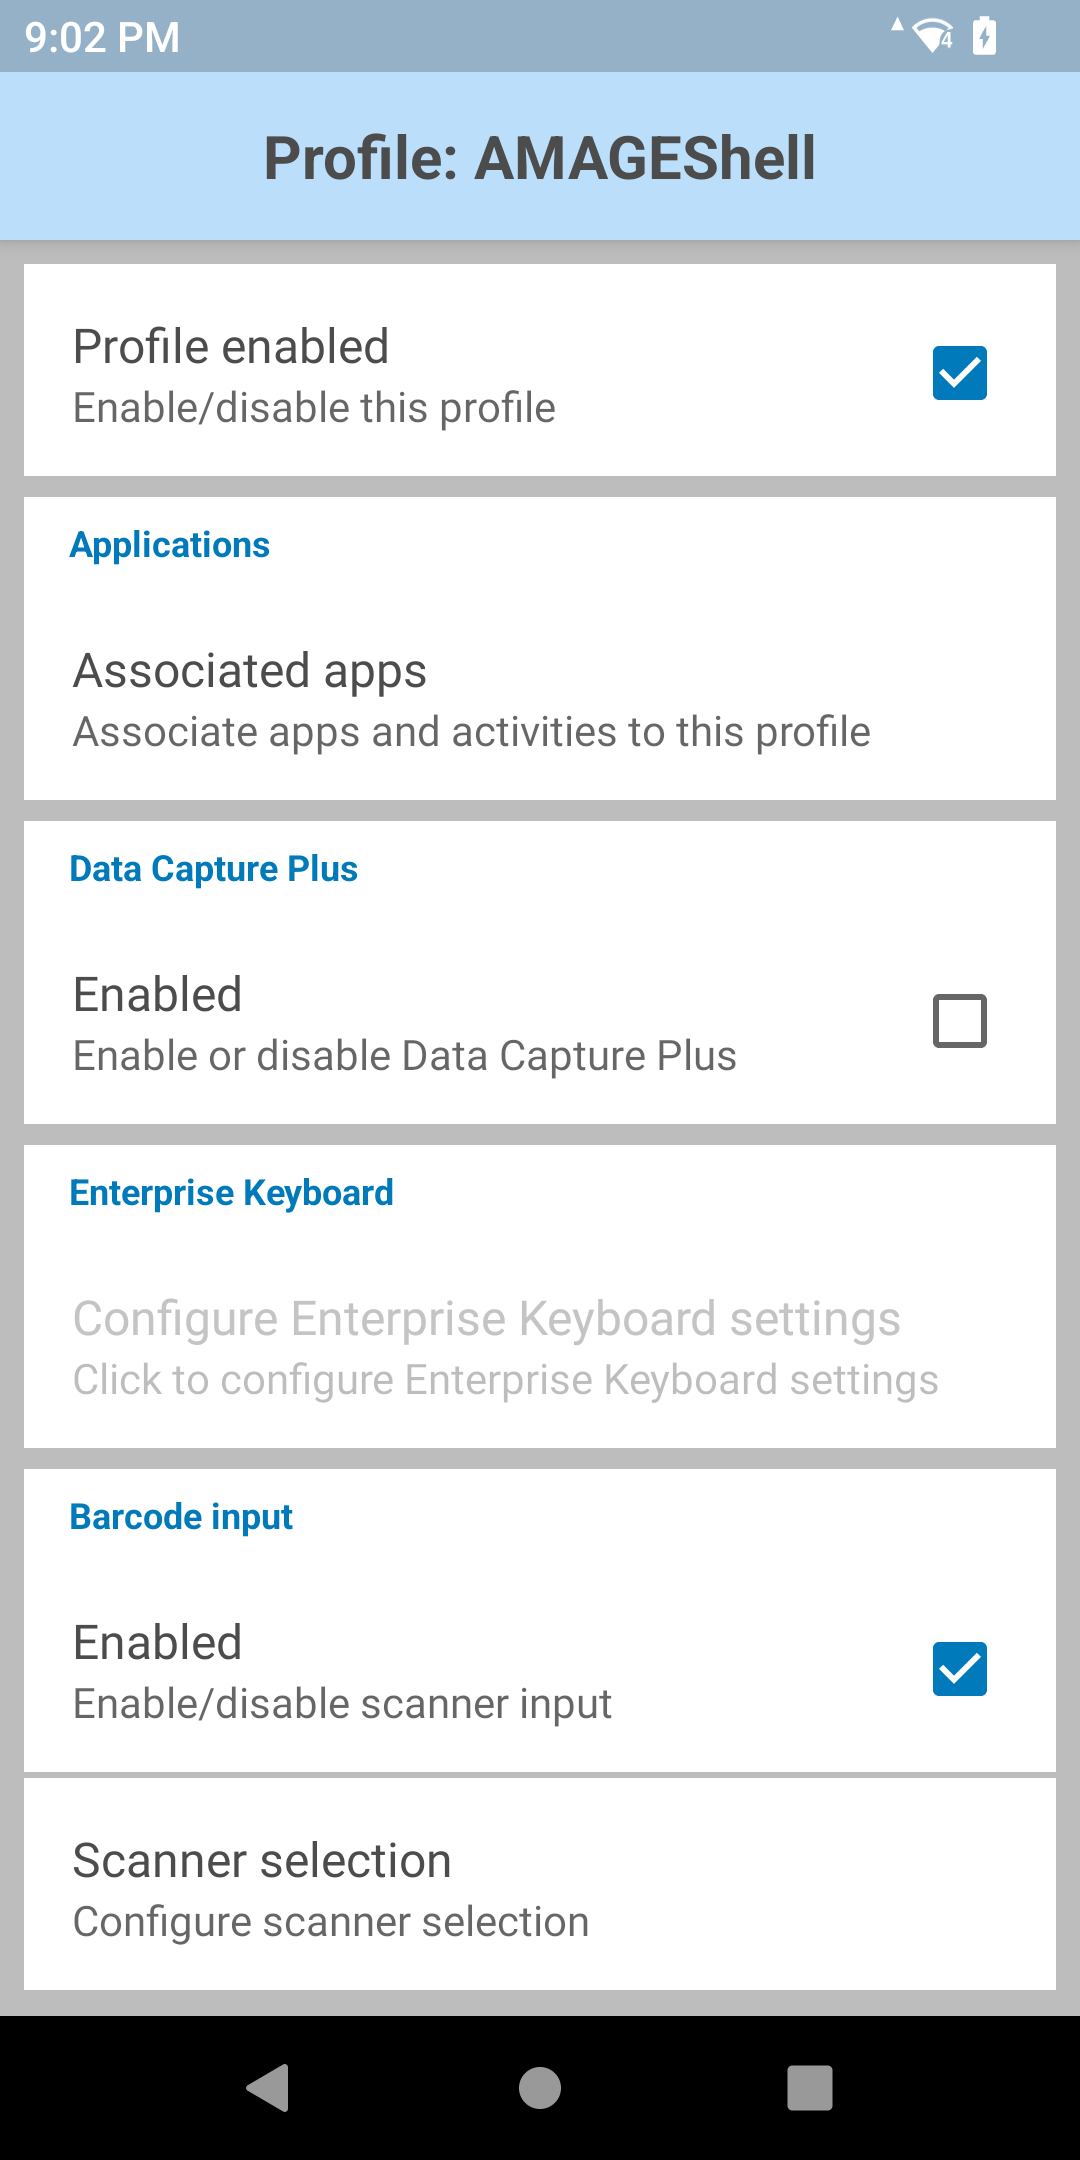Viewport: 1080px width, 2160px height.
Task: Select the Profile enabled row label
Action: click(x=231, y=347)
